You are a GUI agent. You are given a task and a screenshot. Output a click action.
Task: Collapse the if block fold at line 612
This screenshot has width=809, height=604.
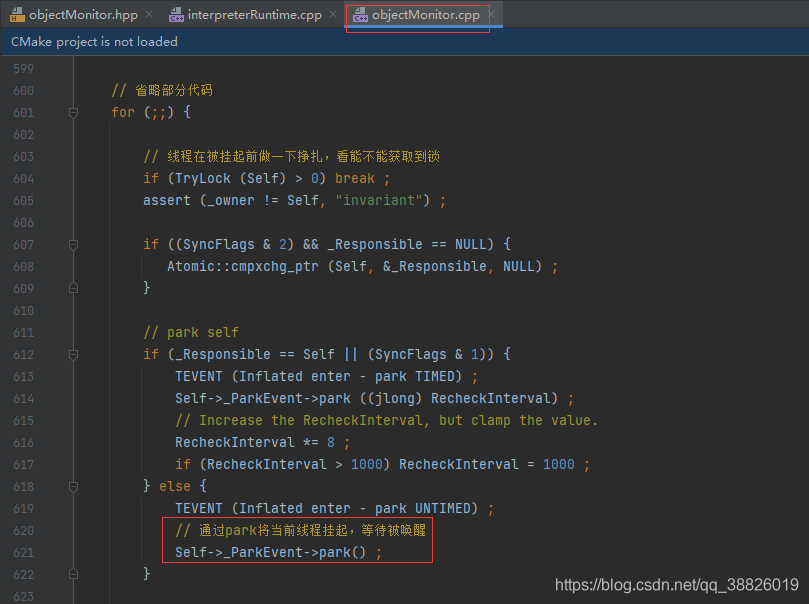(73, 354)
